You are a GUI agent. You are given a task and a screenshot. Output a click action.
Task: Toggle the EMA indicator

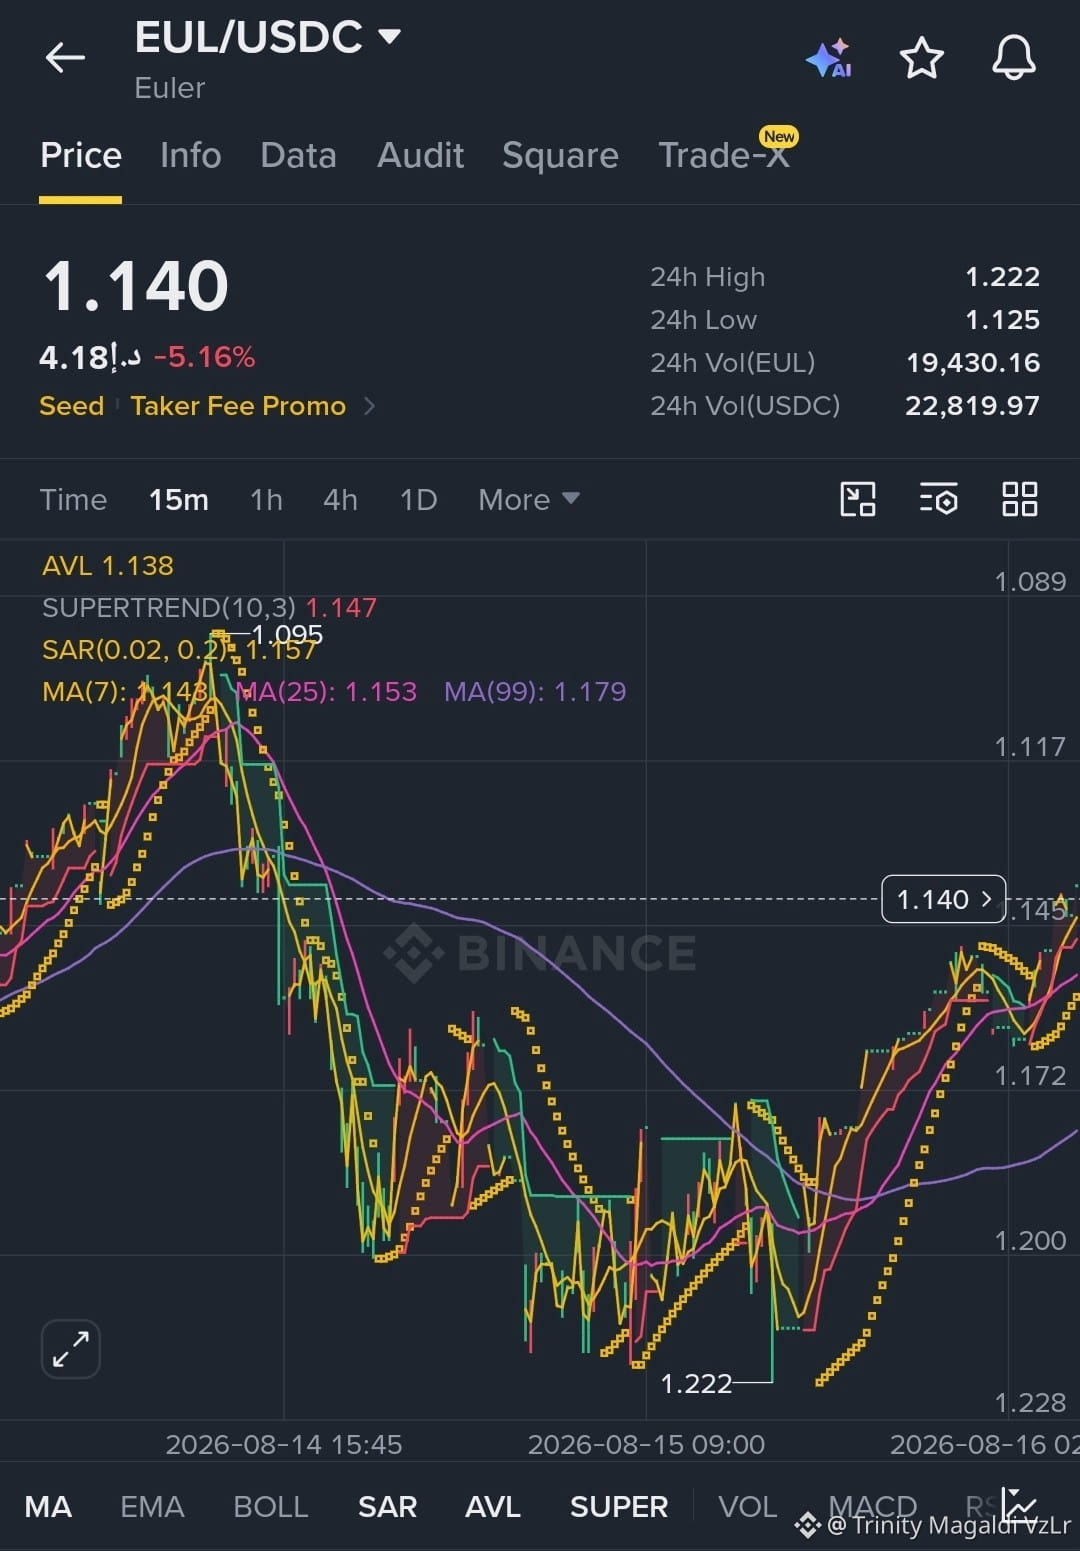(152, 1506)
